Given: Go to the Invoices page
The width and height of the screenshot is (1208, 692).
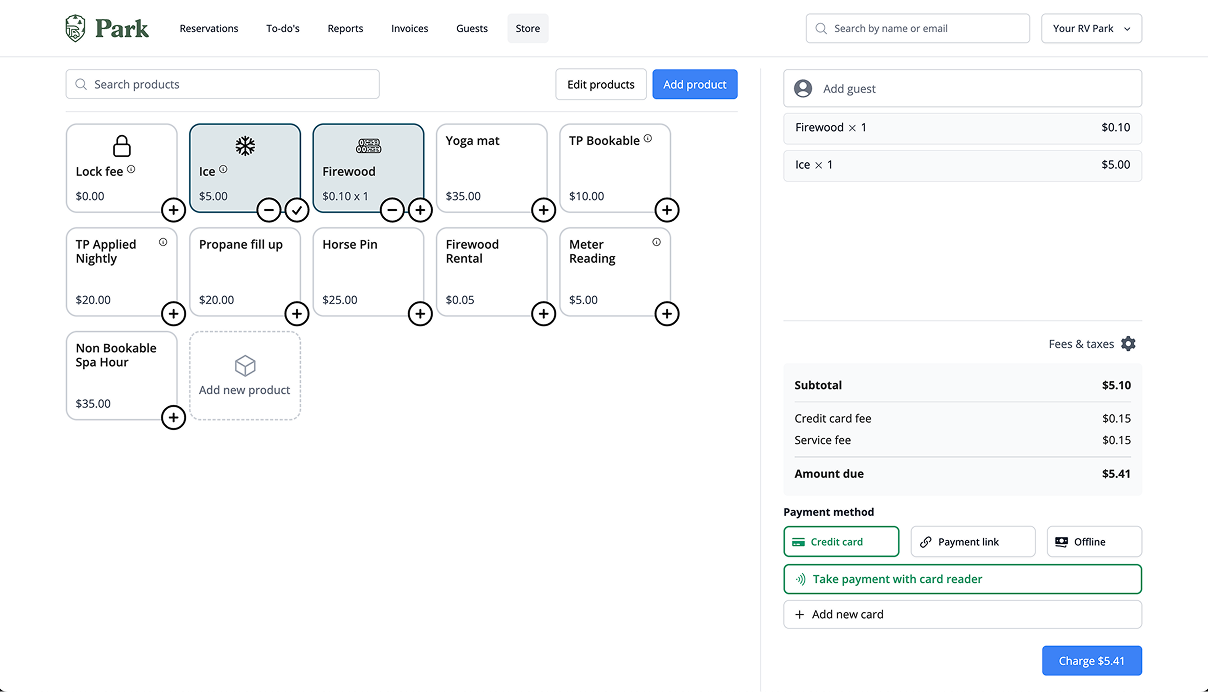Looking at the screenshot, I should click(410, 29).
